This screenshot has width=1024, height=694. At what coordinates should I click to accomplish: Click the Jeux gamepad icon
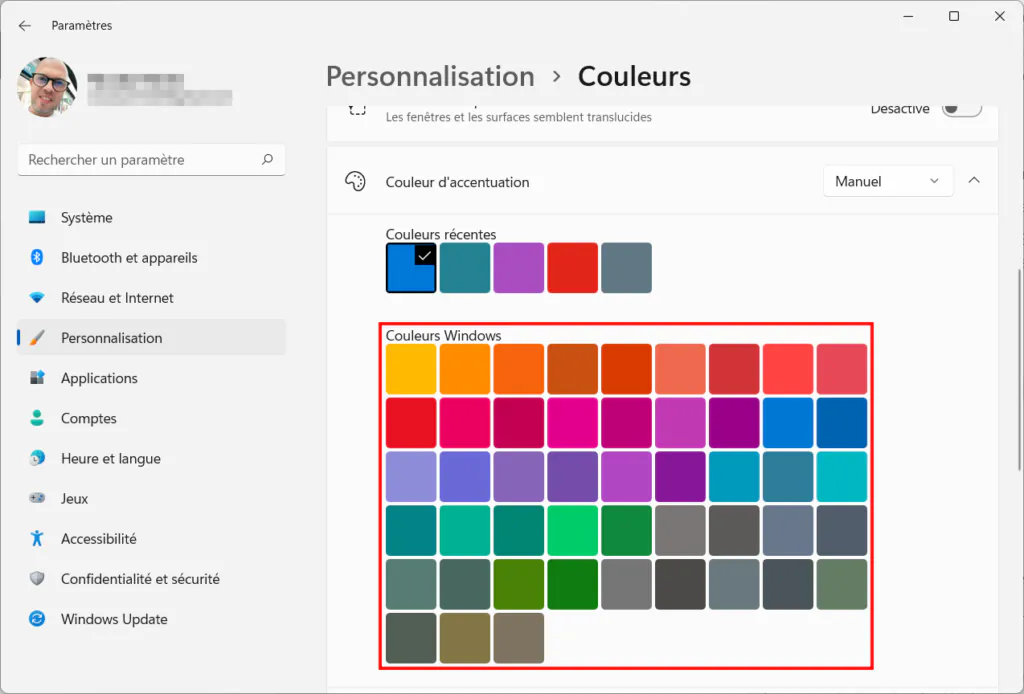(x=37, y=498)
